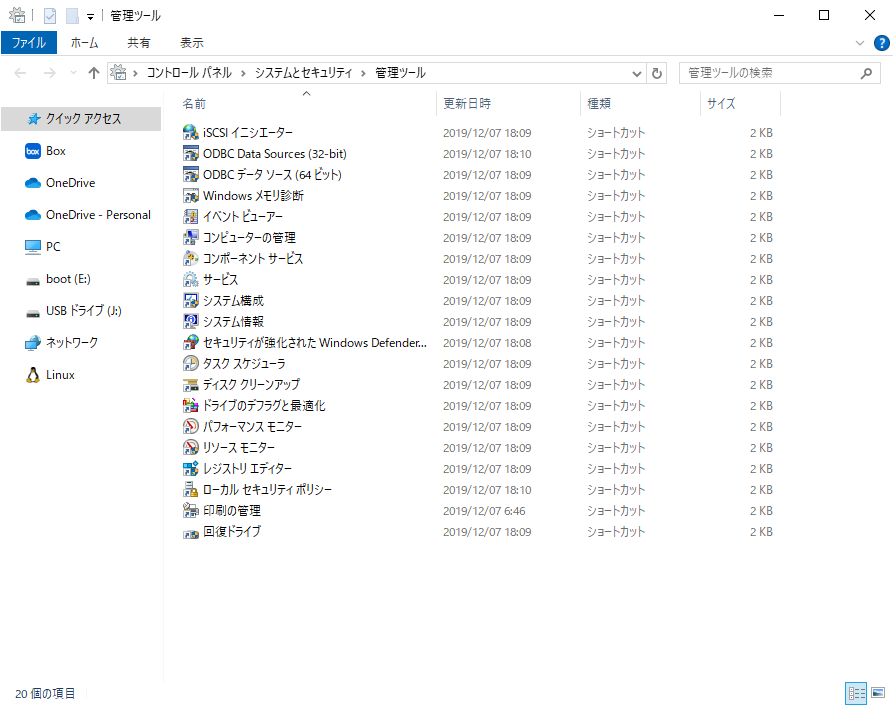
Task: Select the イベント ビューアー icon
Action: coord(190,217)
